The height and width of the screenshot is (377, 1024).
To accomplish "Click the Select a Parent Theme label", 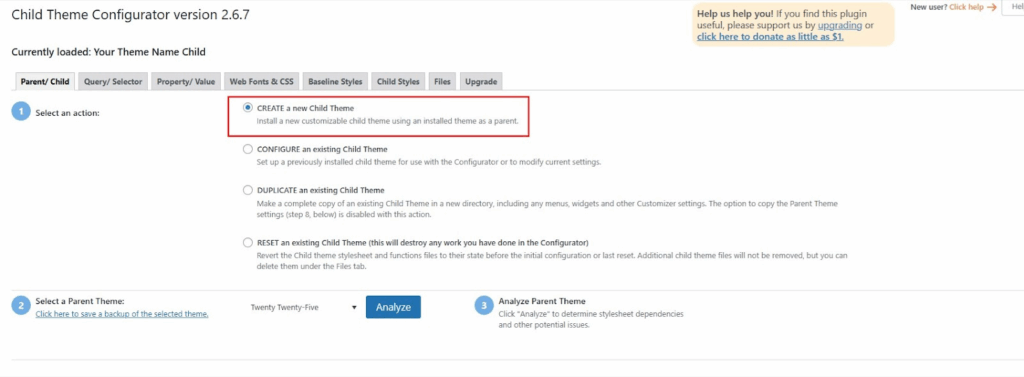I will click(x=80, y=302).
